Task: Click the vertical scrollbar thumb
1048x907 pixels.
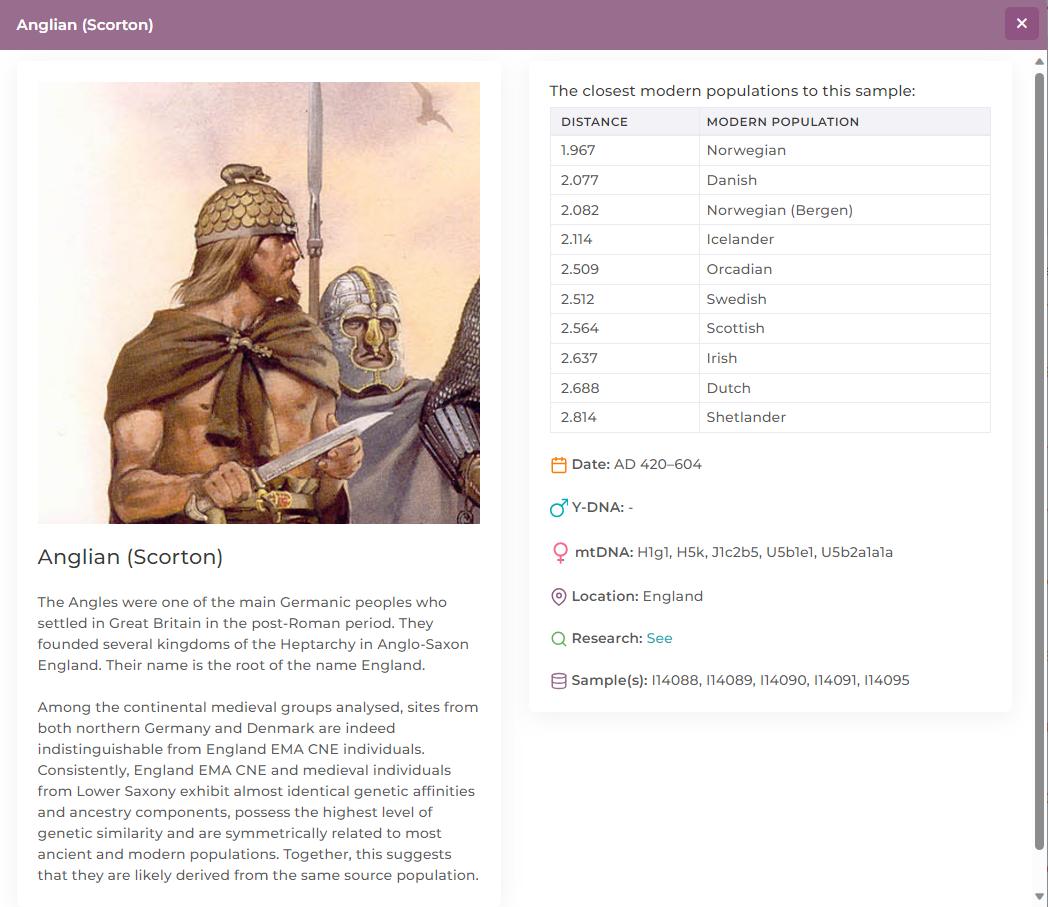Action: click(x=1039, y=461)
